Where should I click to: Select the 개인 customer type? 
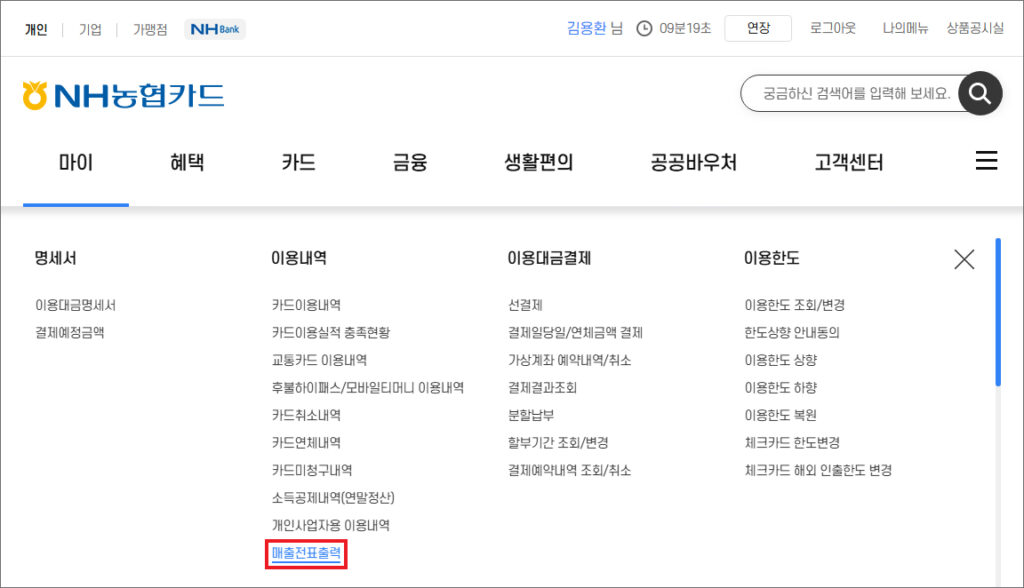click(x=37, y=29)
